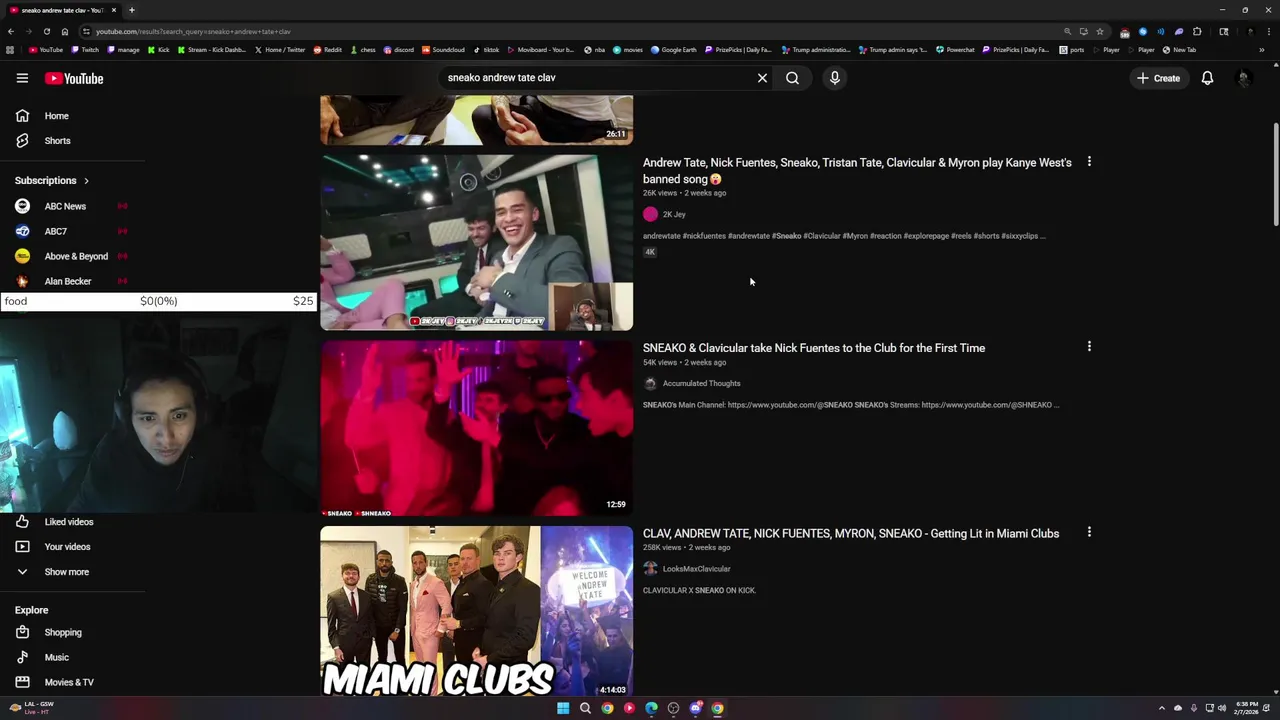Clear the search query with the X
Viewport: 1280px width, 720px height.
click(762, 78)
